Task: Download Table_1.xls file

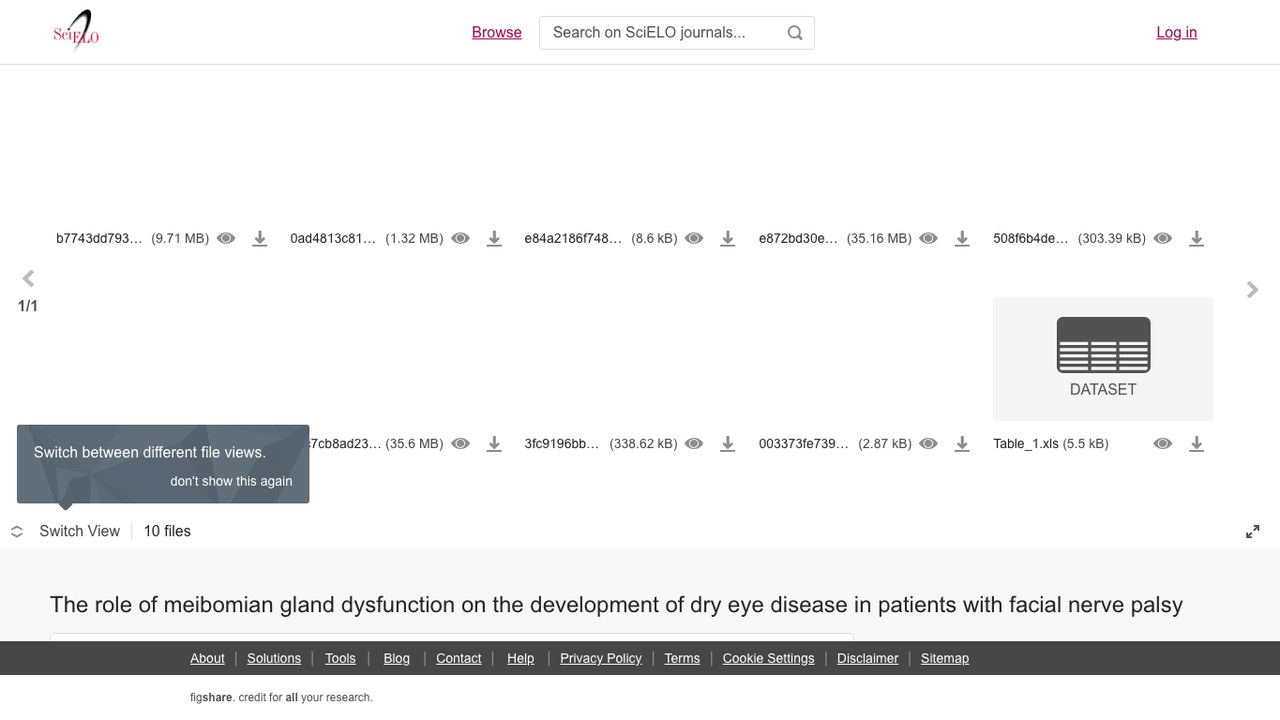Action: 1196,444
